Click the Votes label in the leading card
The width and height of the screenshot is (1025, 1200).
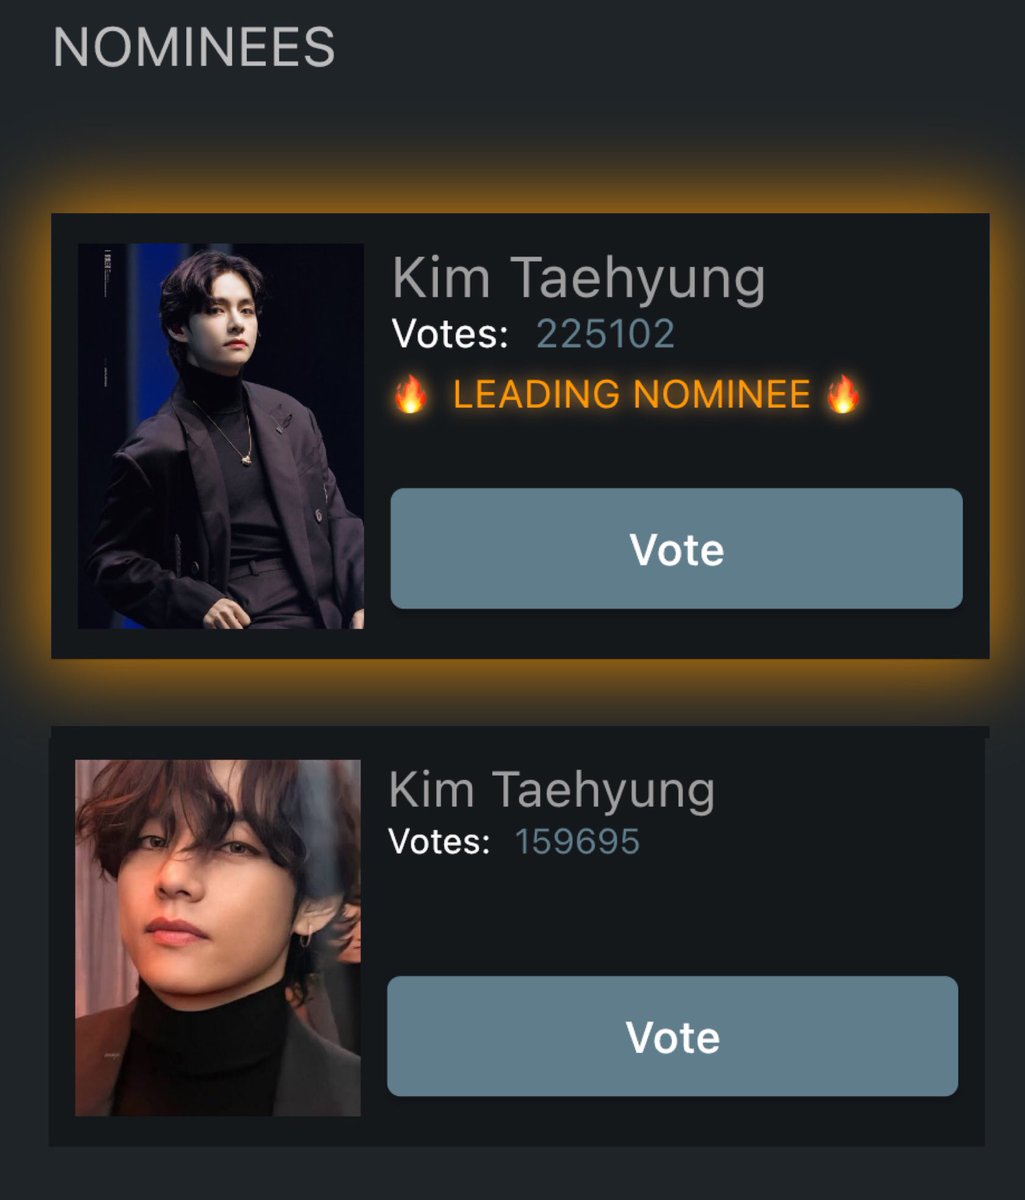(x=450, y=334)
